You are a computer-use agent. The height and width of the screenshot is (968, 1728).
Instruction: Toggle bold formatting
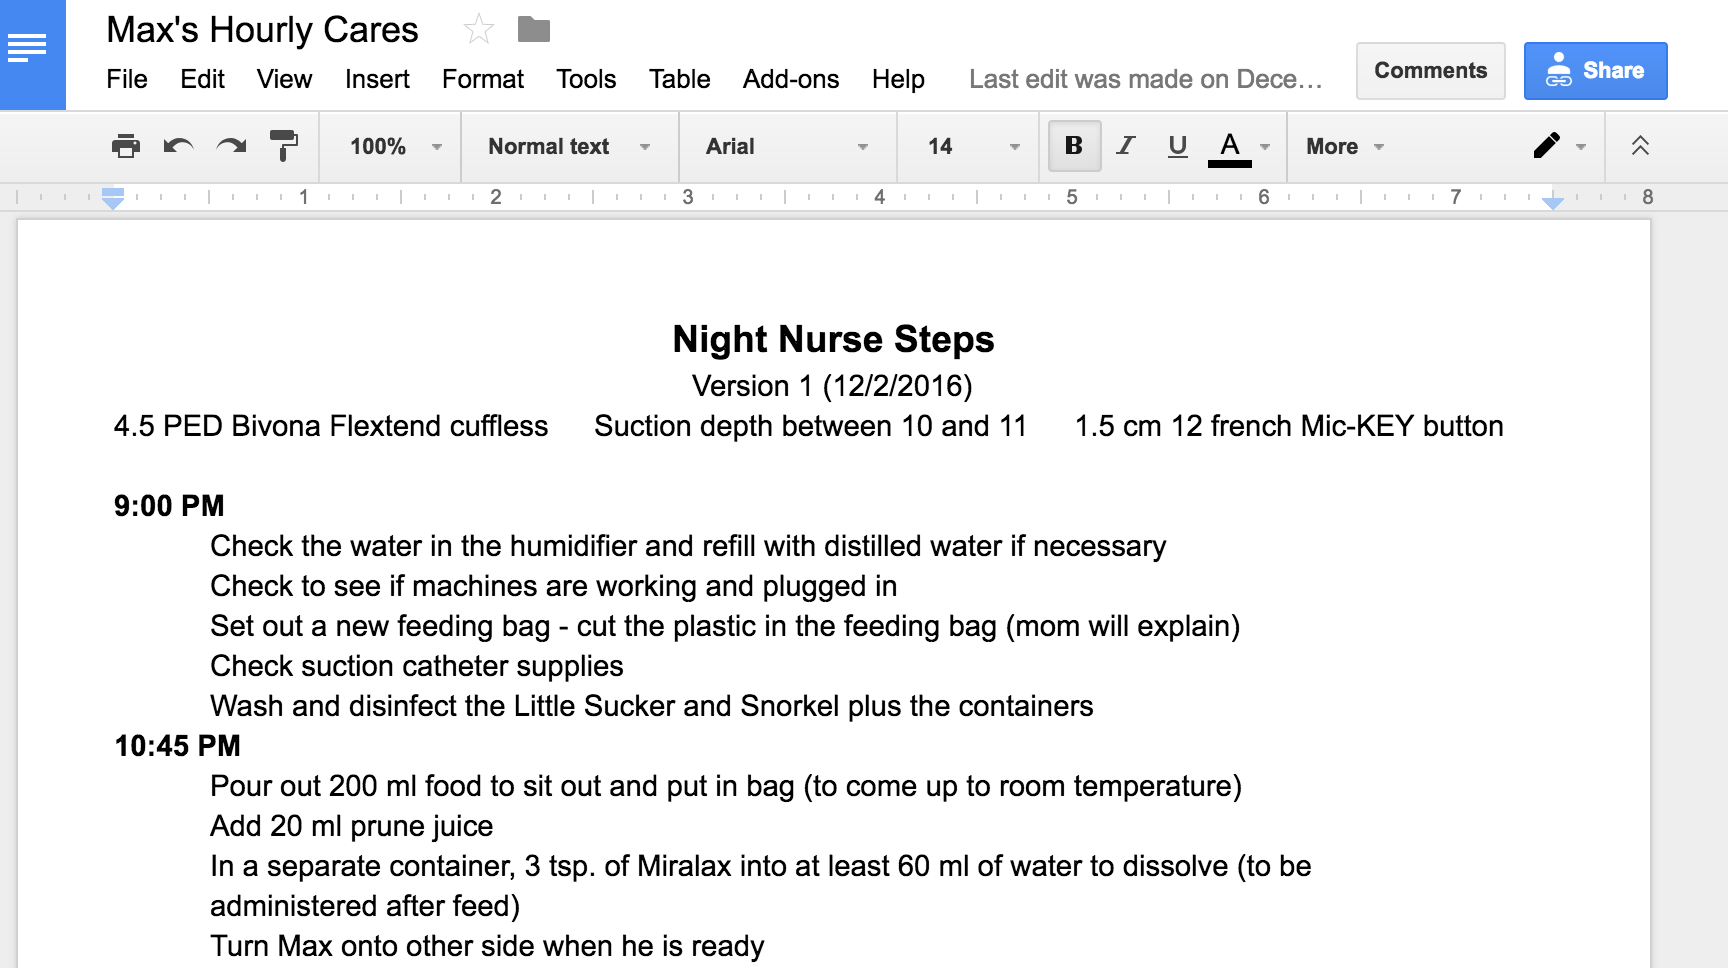(x=1075, y=146)
